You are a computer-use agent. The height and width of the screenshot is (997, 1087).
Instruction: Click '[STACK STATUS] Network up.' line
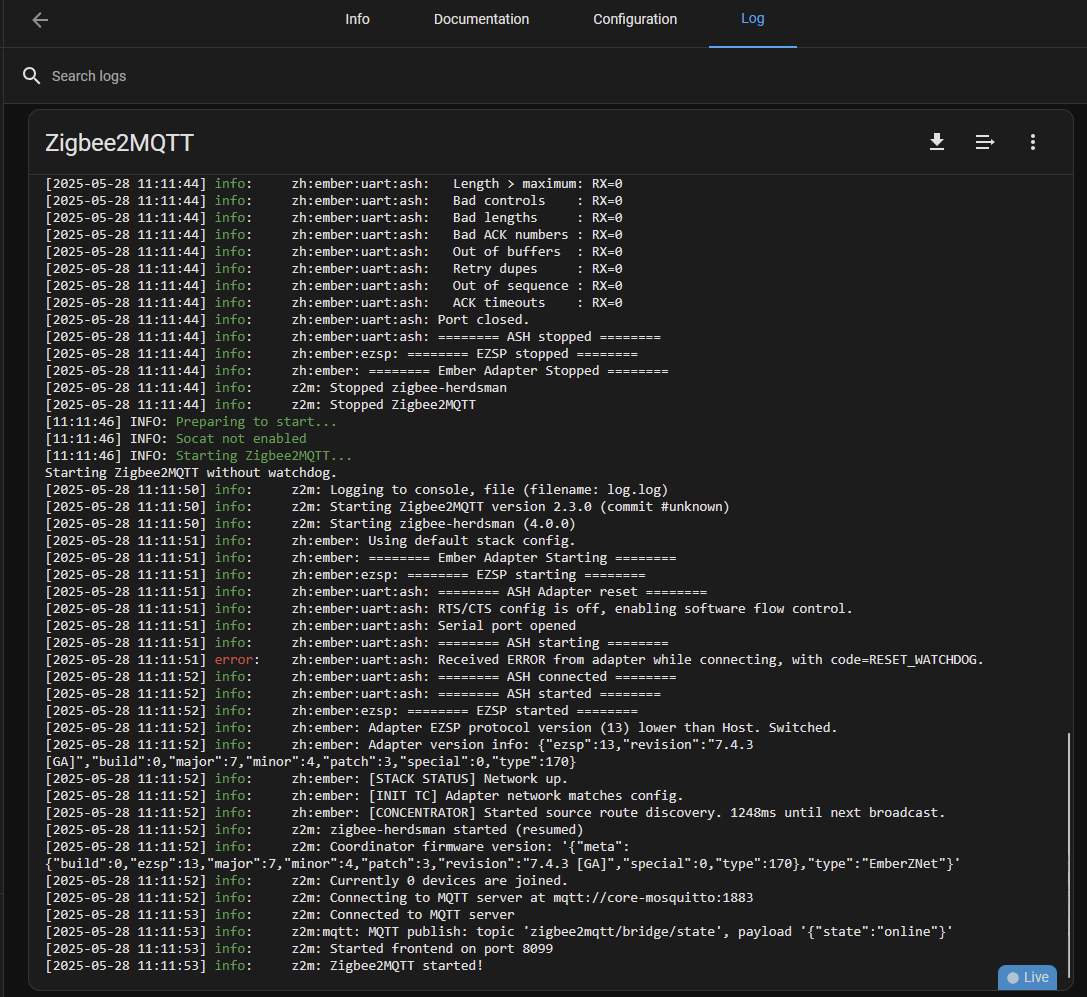pyautogui.click(x=306, y=779)
